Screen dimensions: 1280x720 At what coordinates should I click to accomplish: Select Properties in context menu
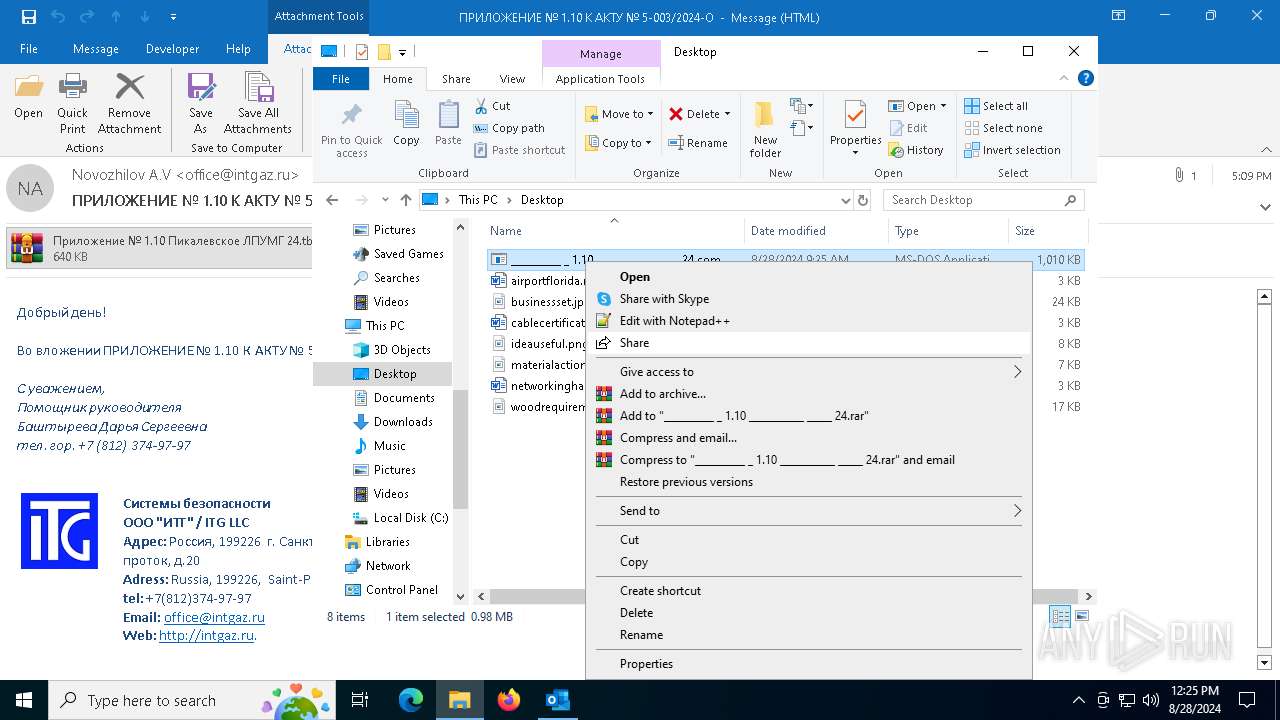[x=809, y=664]
